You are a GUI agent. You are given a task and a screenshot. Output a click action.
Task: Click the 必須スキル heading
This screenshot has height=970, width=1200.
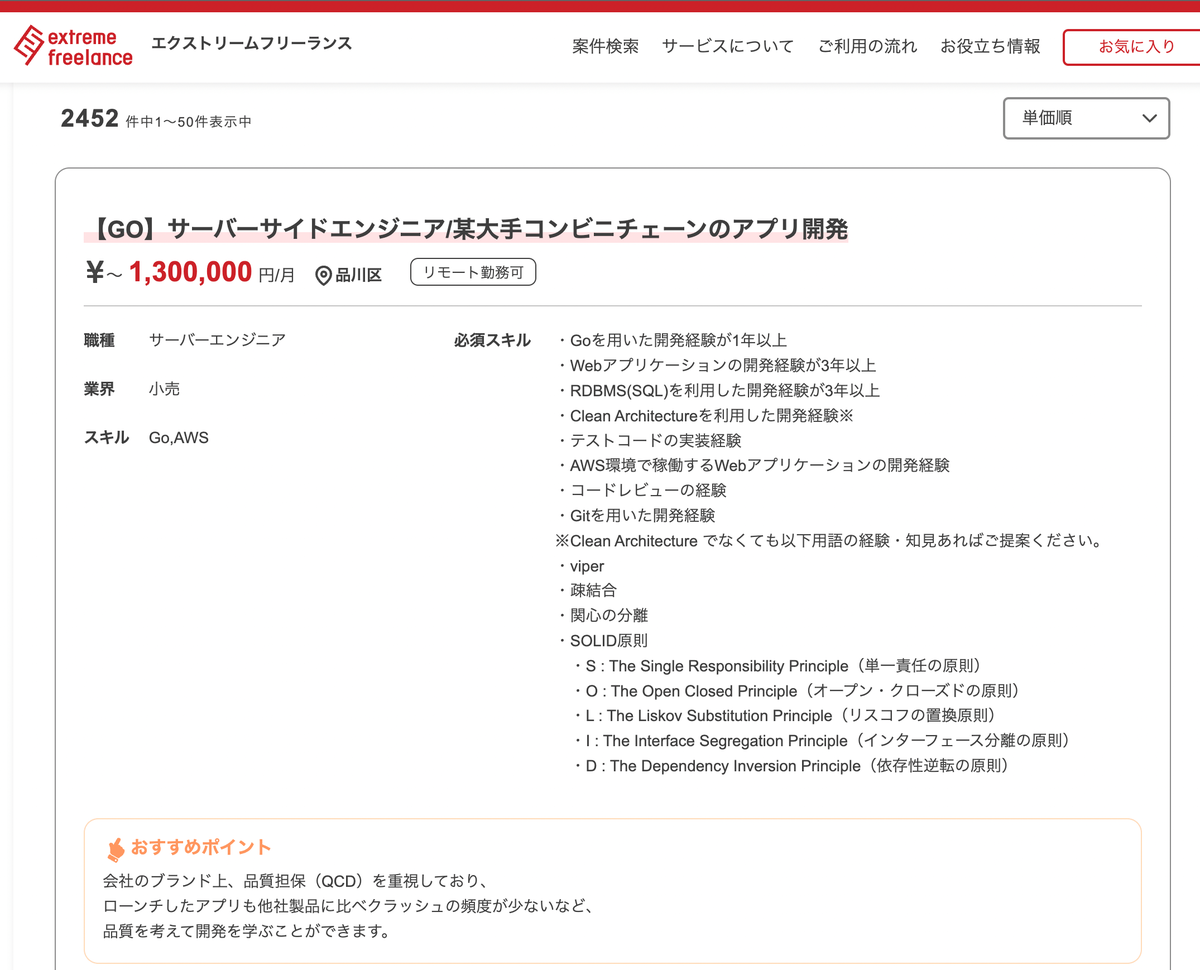(492, 340)
